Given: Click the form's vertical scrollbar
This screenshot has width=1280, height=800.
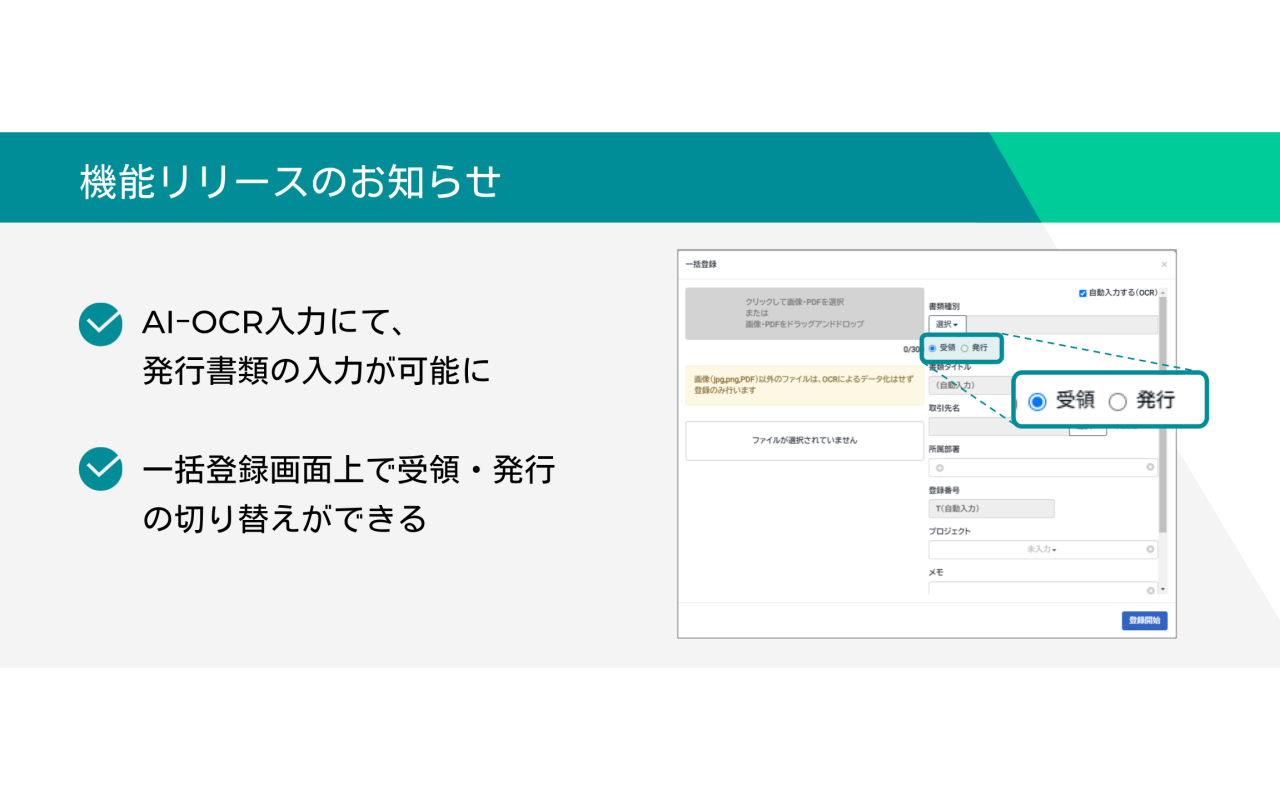Looking at the screenshot, I should point(1162,415).
